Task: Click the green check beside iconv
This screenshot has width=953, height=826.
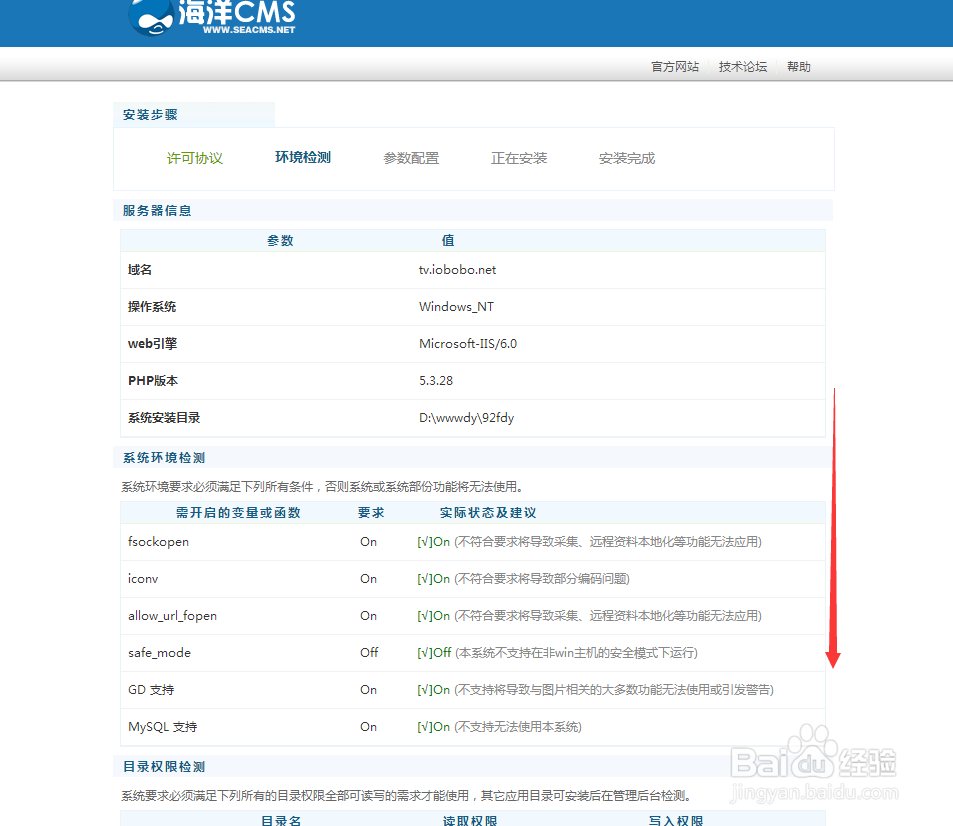Action: (x=424, y=578)
